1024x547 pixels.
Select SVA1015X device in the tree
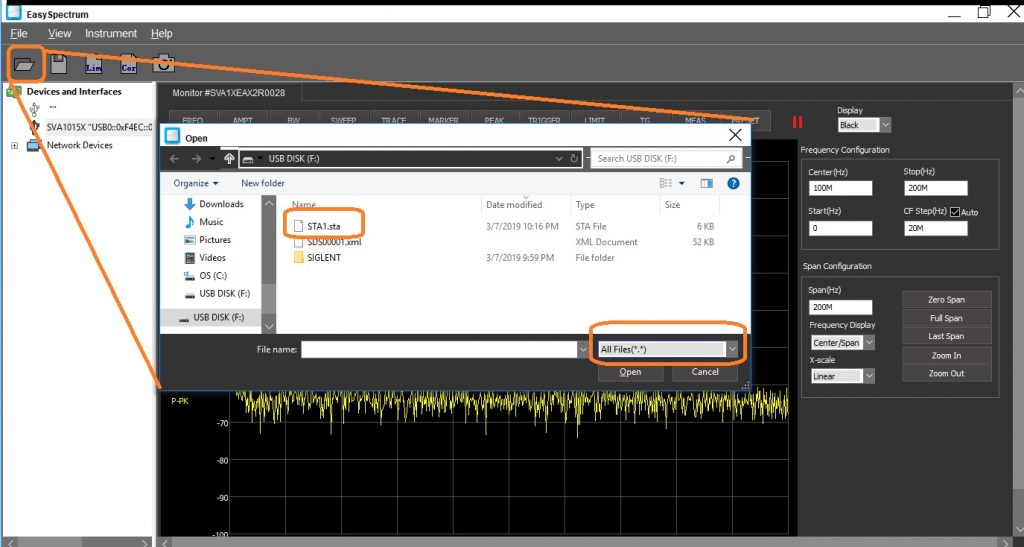98,128
